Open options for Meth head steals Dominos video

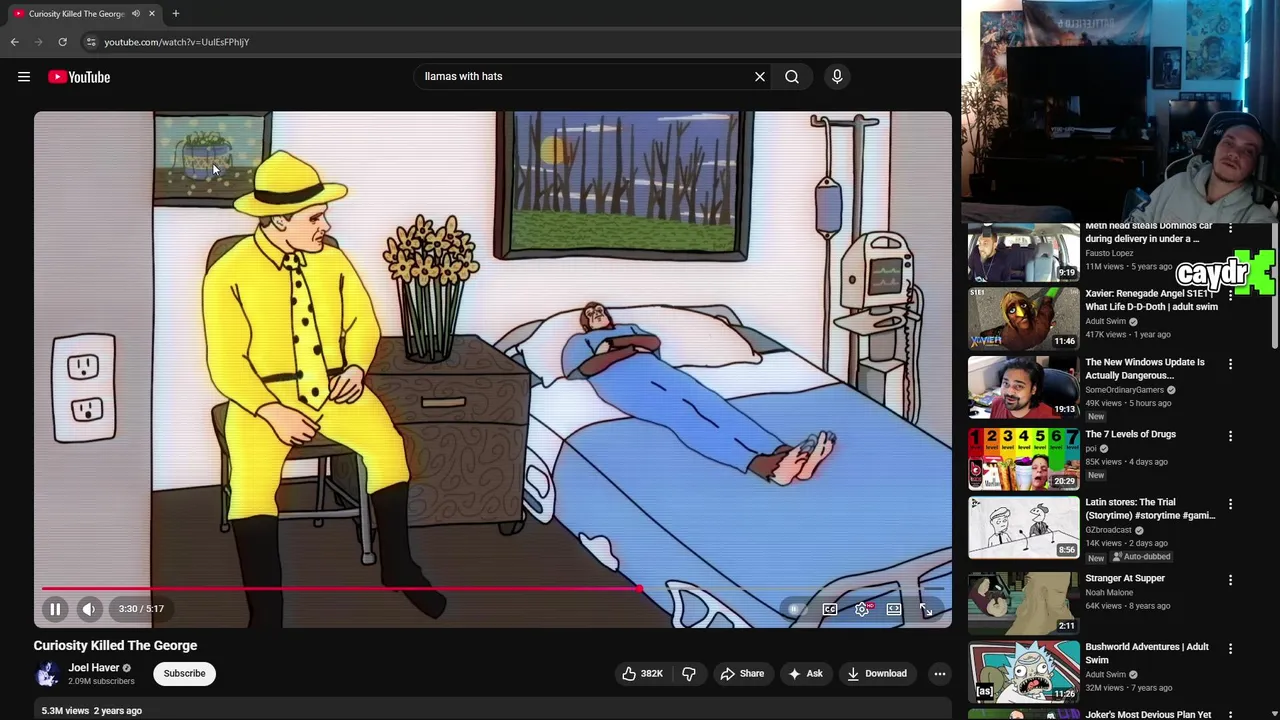pyautogui.click(x=1230, y=229)
